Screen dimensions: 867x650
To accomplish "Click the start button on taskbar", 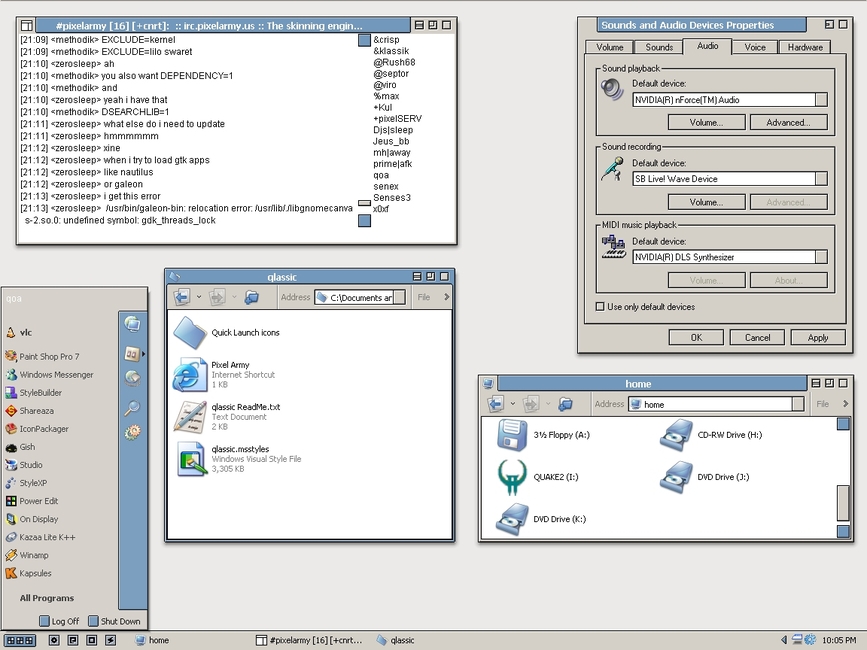I will [x=20, y=640].
